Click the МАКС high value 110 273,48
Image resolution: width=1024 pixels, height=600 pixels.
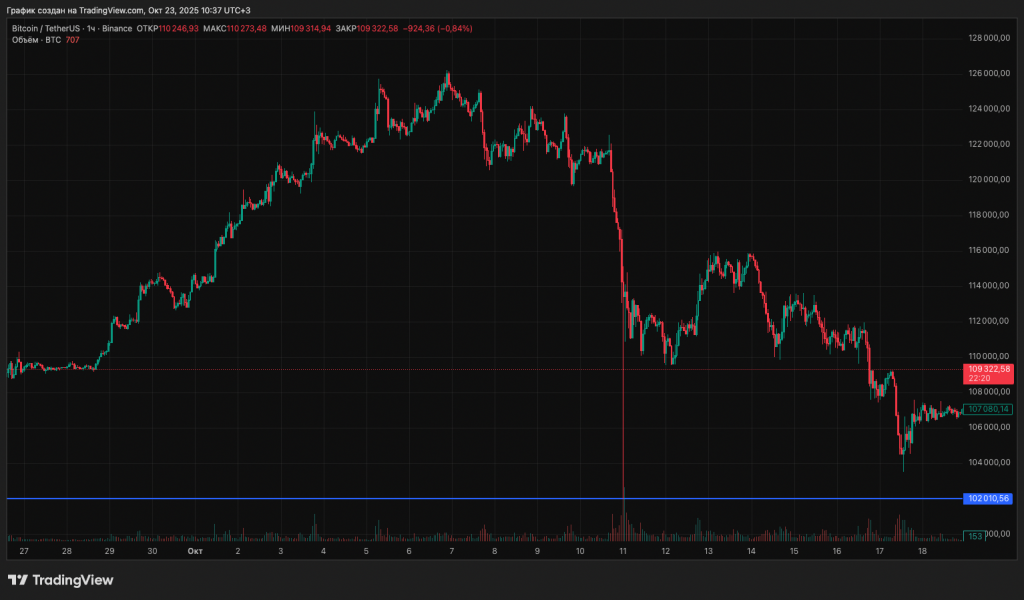coord(247,28)
